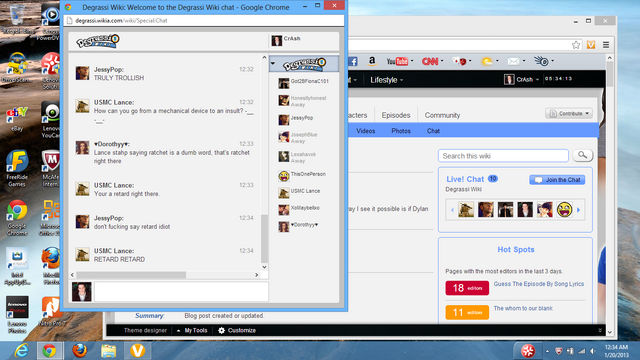The height and width of the screenshot is (360, 640).
Task: Open Dorothyy's avatar in chat message
Action: tap(82, 148)
